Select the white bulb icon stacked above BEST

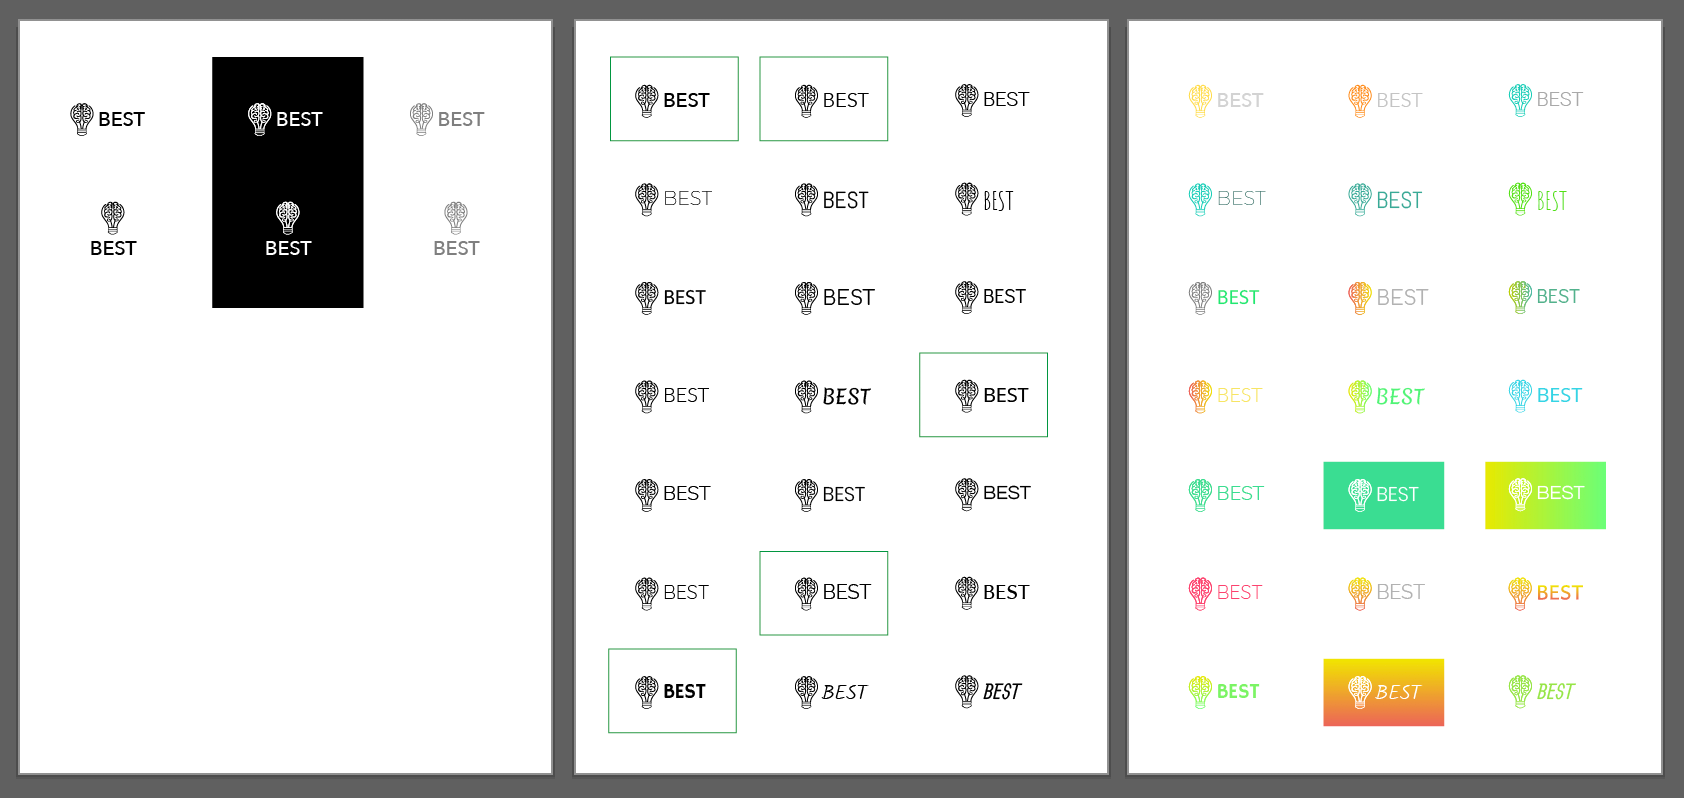(288, 216)
